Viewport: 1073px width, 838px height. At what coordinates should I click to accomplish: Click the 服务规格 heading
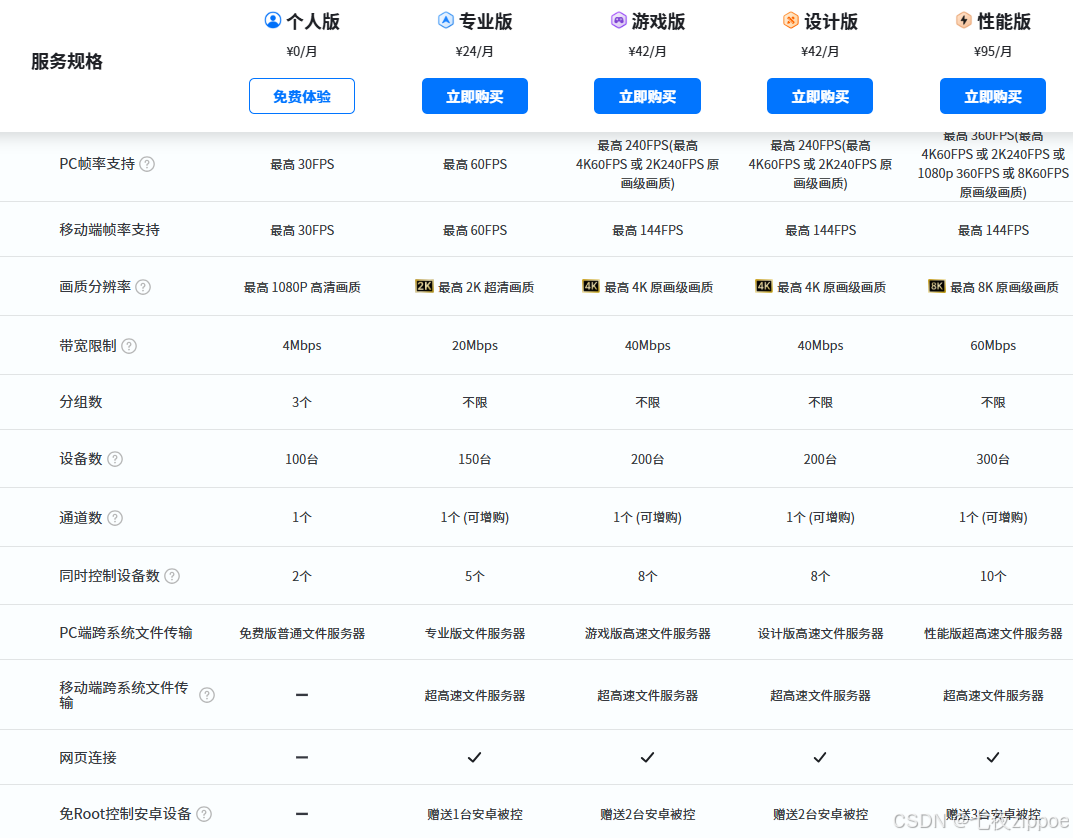pos(67,62)
